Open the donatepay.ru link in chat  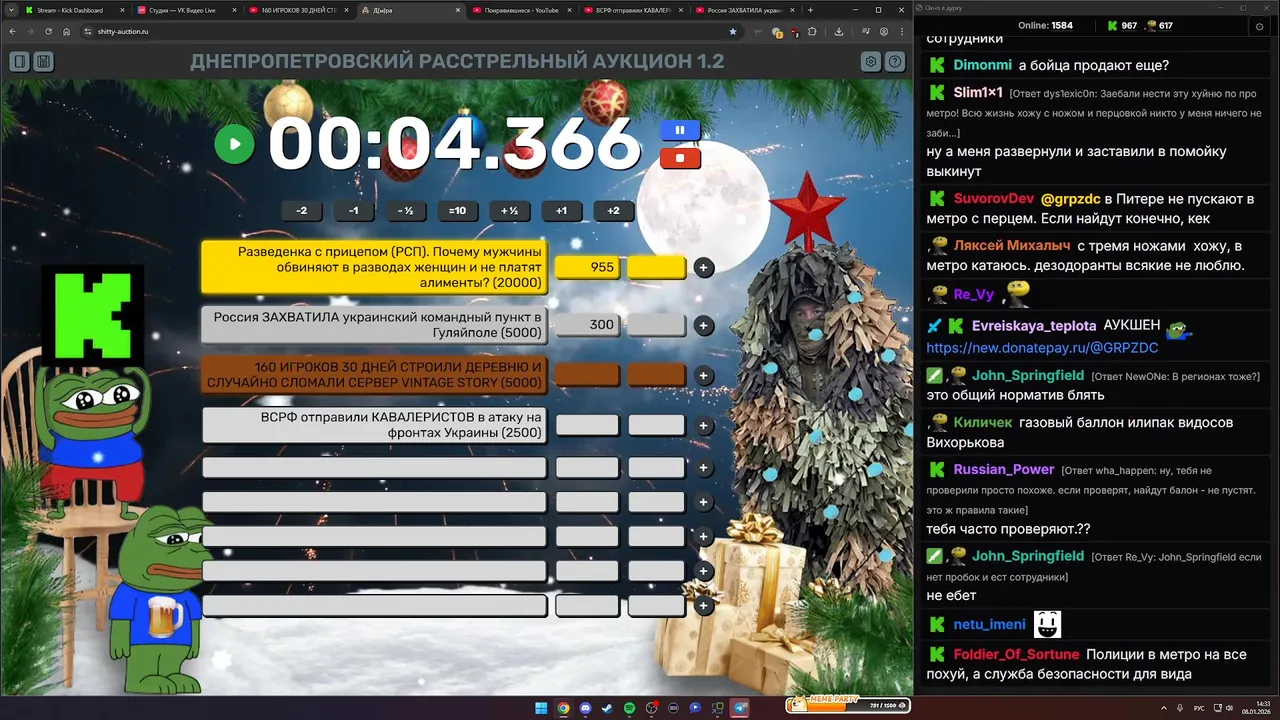point(1042,348)
